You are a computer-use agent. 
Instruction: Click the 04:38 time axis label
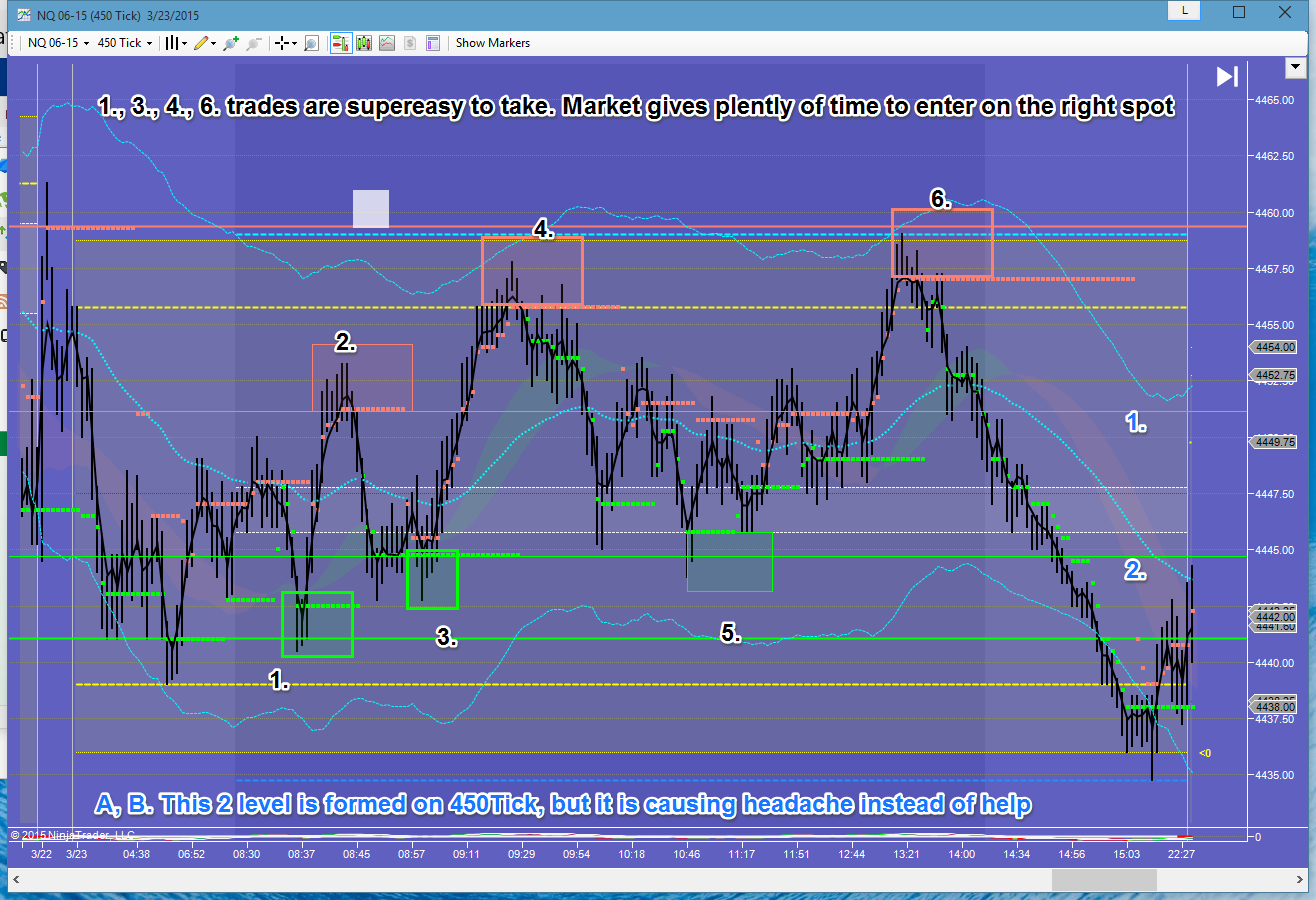tap(135, 854)
